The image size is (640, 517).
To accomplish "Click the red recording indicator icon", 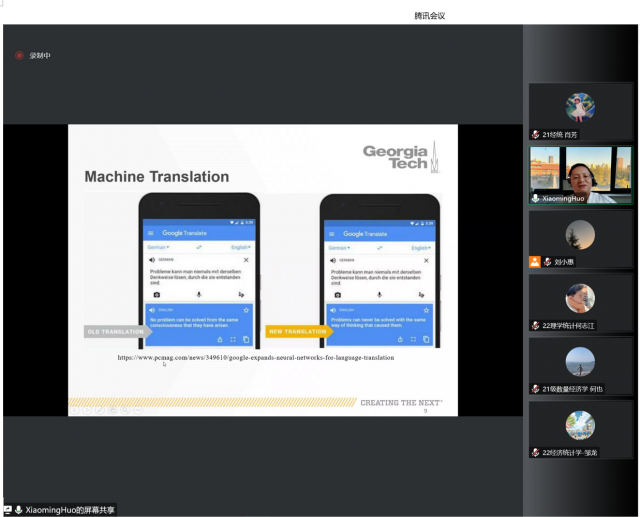I will point(19,55).
